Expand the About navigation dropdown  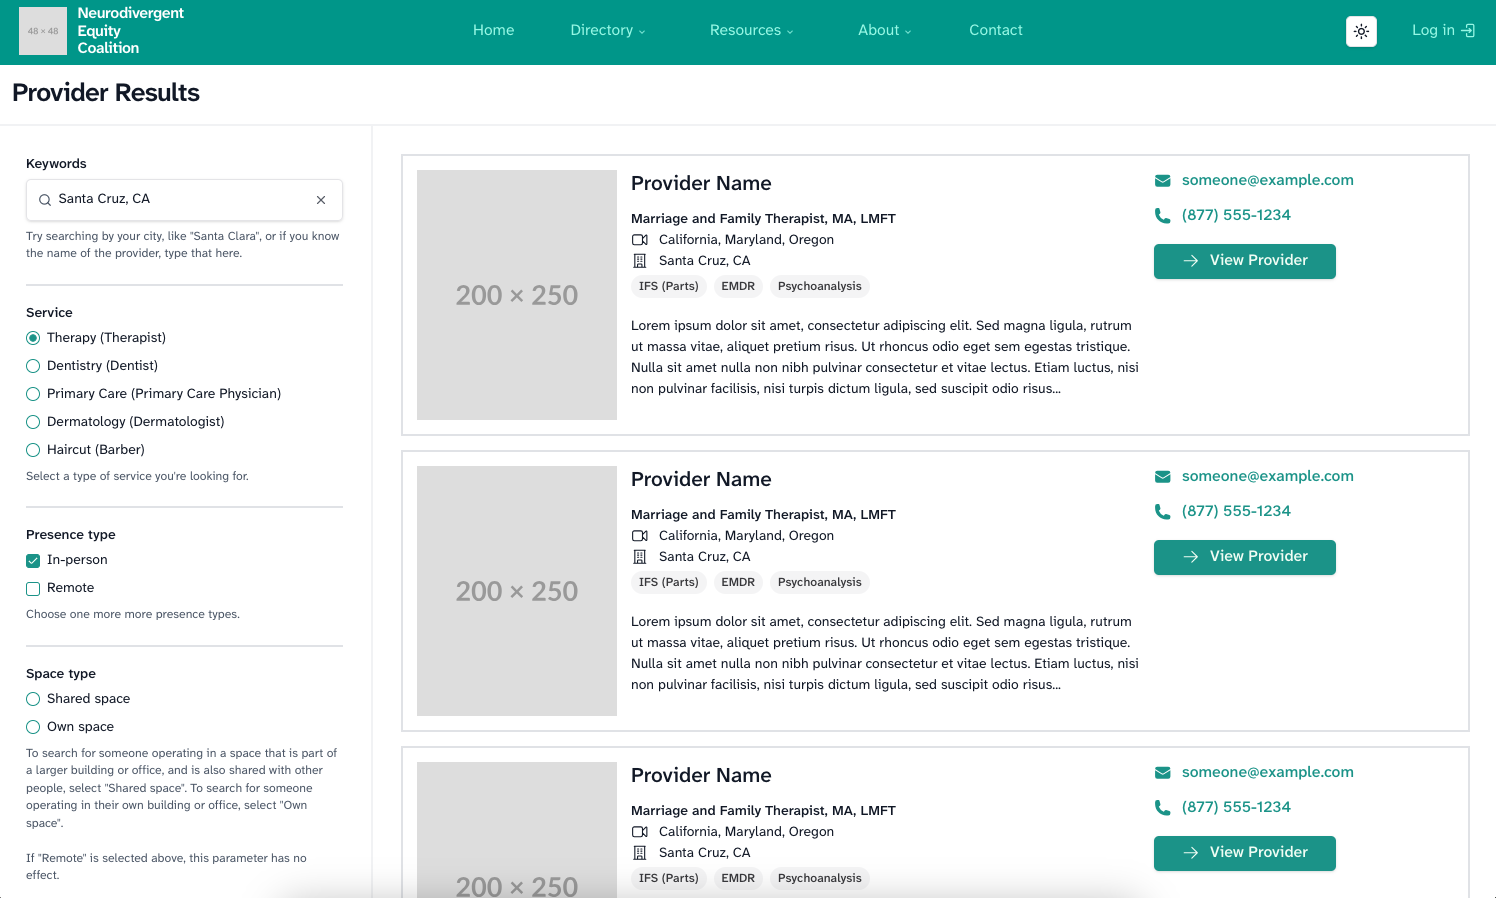[x=884, y=31]
